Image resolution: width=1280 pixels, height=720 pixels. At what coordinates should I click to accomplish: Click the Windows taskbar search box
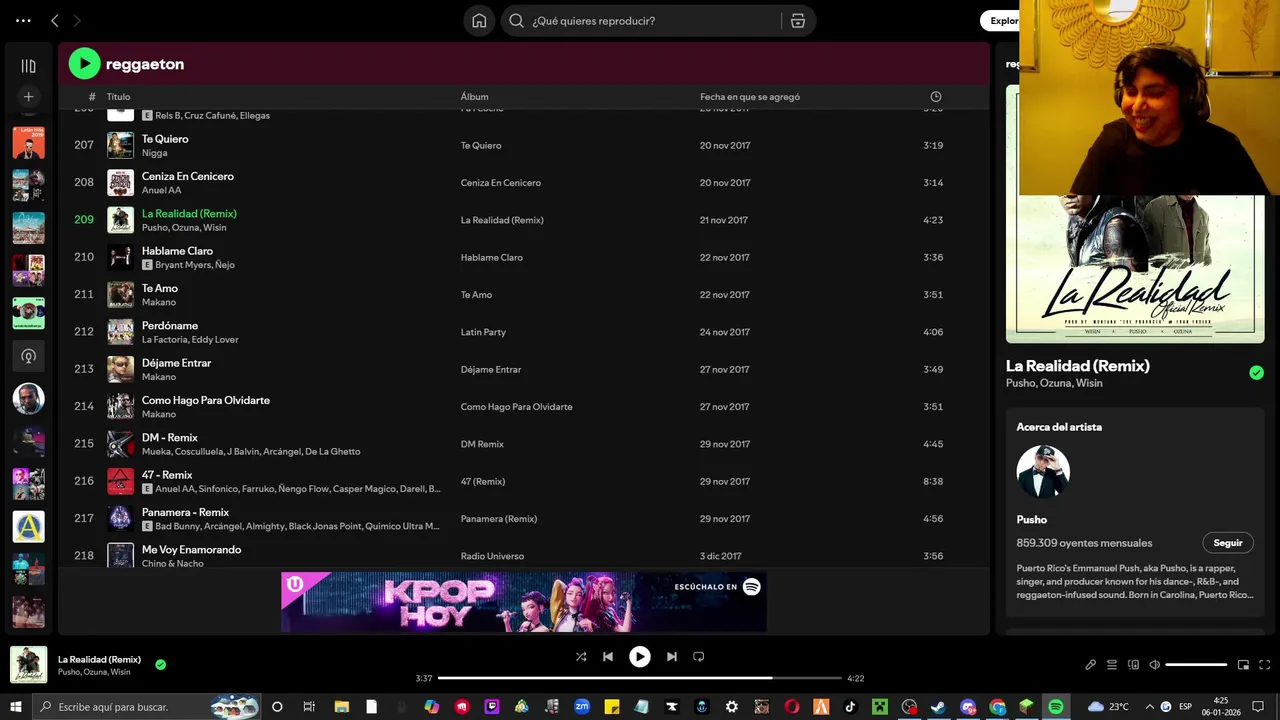point(148,707)
